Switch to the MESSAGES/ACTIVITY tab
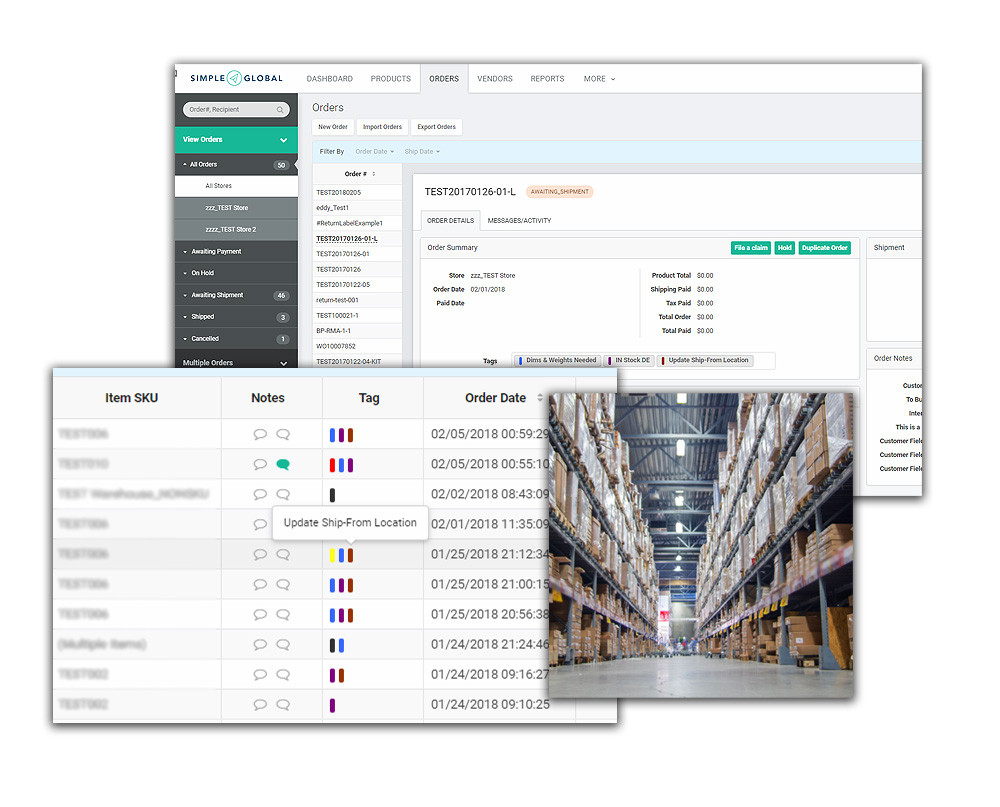 coord(519,221)
